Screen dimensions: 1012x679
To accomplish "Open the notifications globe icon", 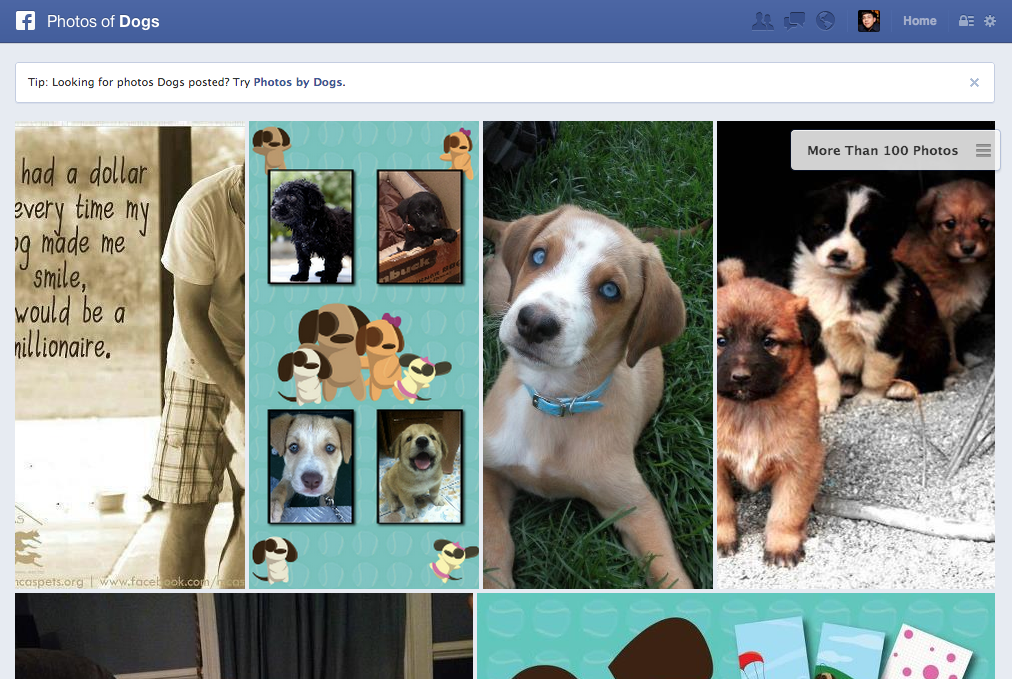I will point(825,21).
